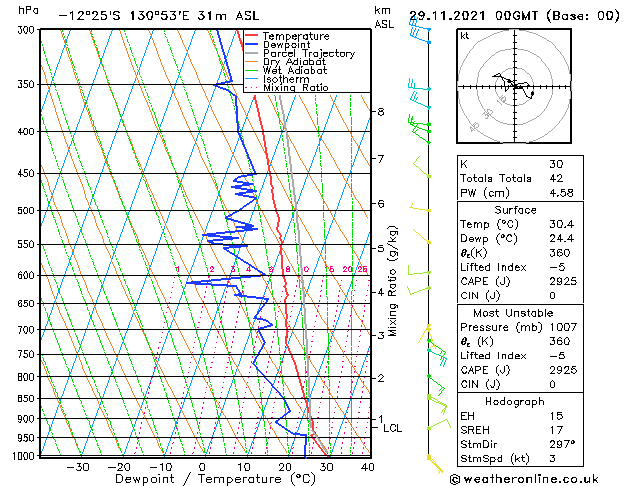Click the Mixing Ratio (g/kg) axis title
The width and height of the screenshot is (629, 486).
[x=393, y=281]
